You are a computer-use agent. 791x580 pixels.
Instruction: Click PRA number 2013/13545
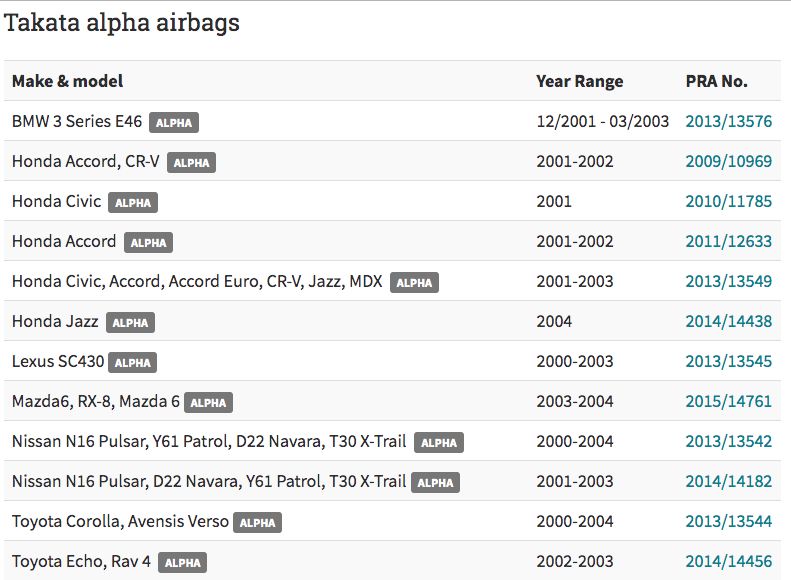coord(728,362)
